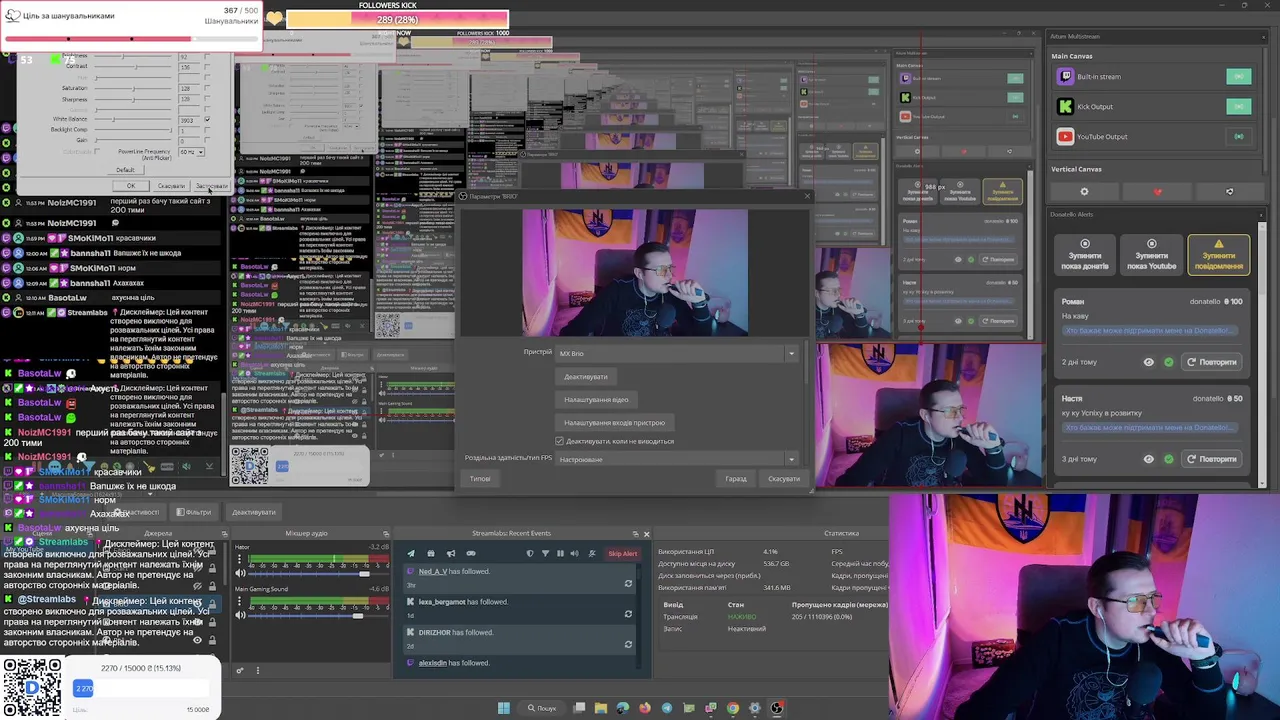Open Vertical Canvas settings gear
Image resolution: width=1280 pixels, height=720 pixels.
(1084, 192)
